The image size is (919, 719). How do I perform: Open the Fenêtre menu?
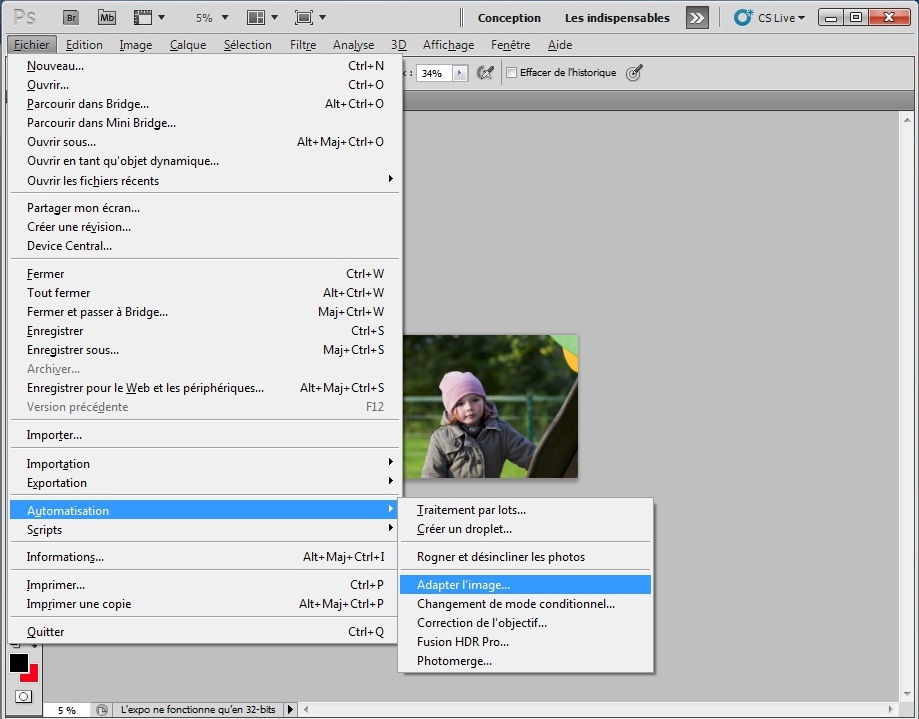(x=510, y=45)
